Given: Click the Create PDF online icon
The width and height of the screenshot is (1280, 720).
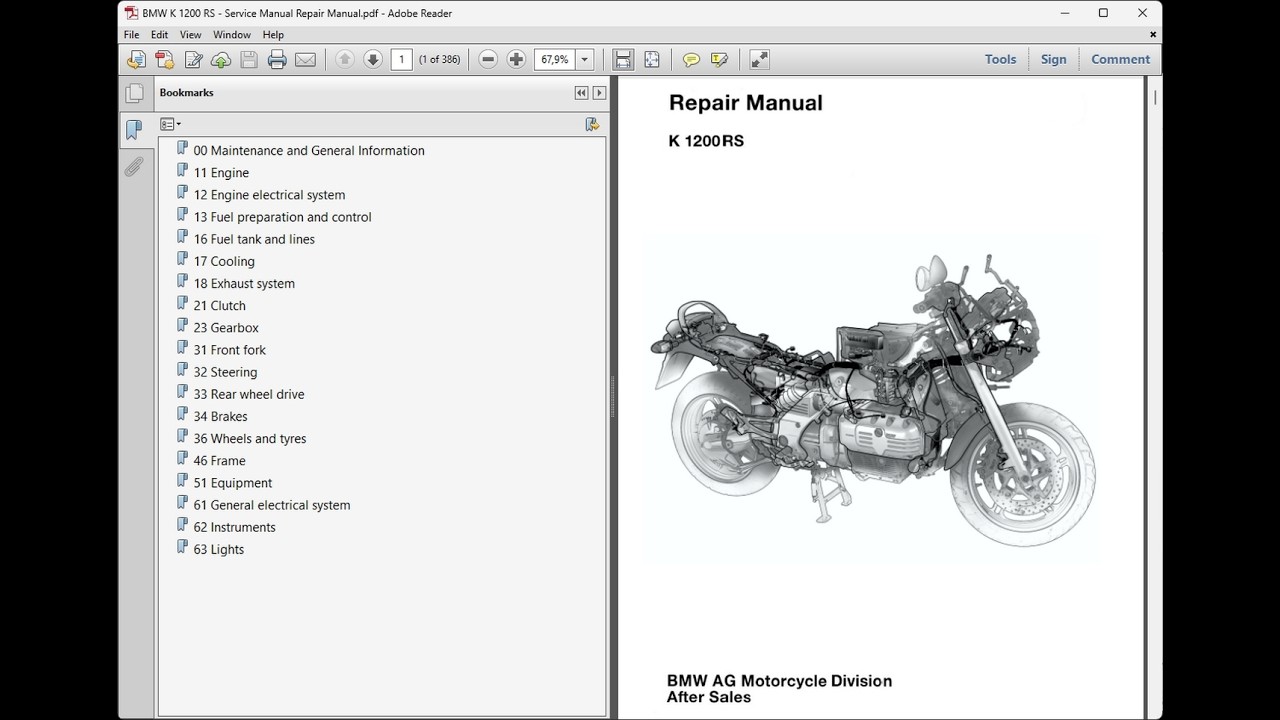Looking at the screenshot, I should 165,60.
